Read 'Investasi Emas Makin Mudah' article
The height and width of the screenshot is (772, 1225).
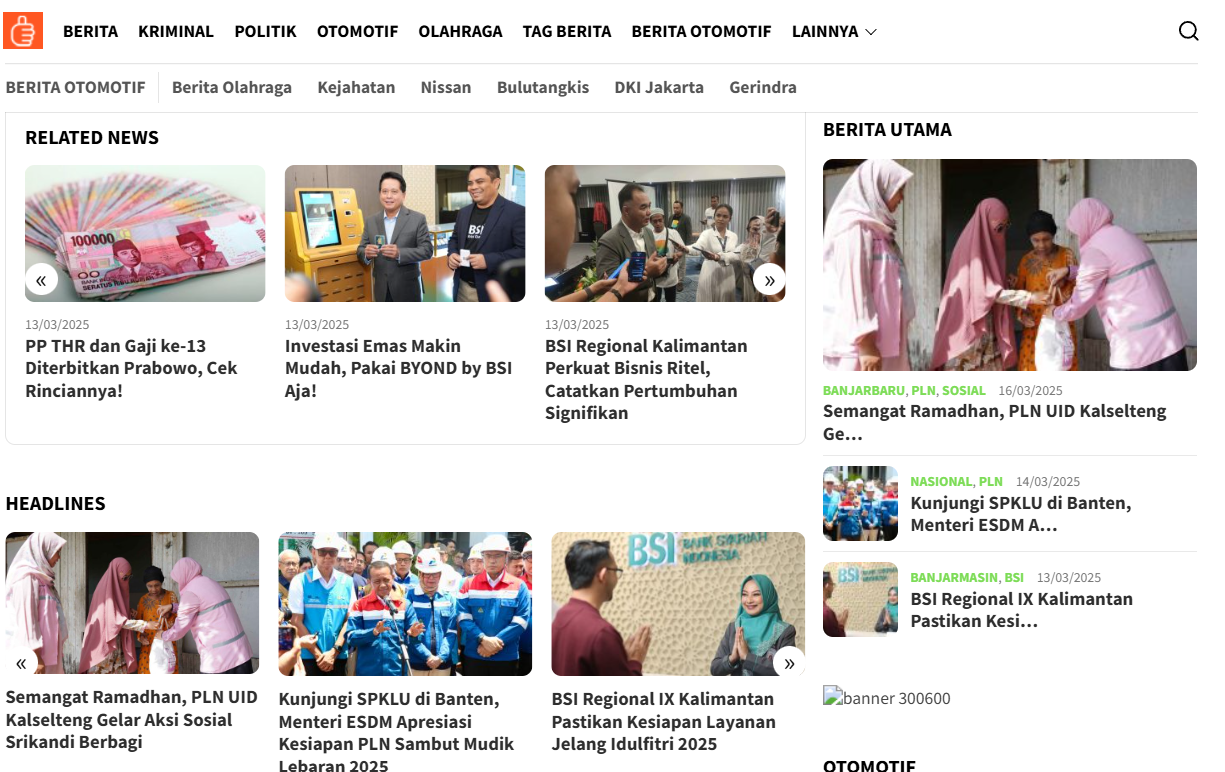(398, 368)
